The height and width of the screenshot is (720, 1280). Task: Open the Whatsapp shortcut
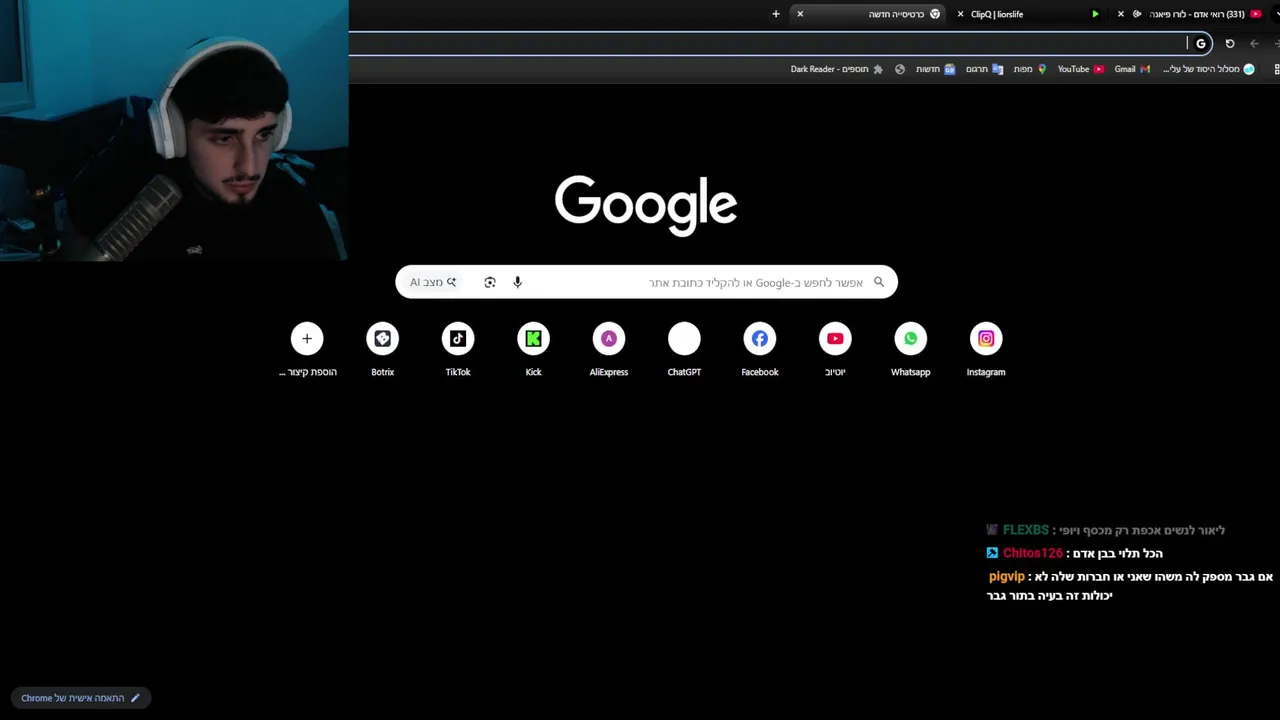(911, 350)
